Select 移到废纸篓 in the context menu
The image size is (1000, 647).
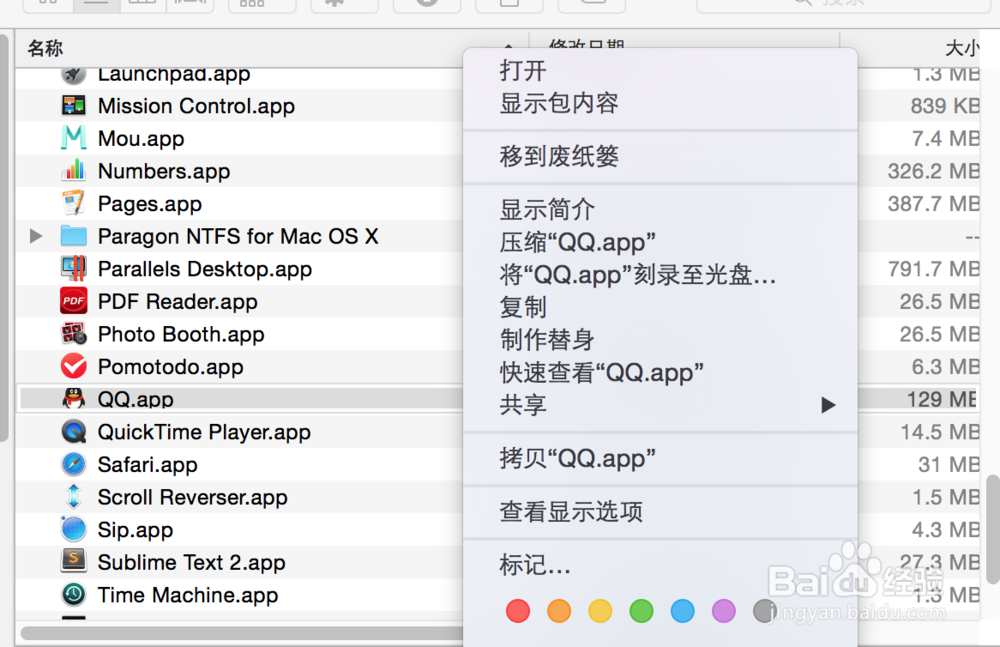click(x=559, y=156)
